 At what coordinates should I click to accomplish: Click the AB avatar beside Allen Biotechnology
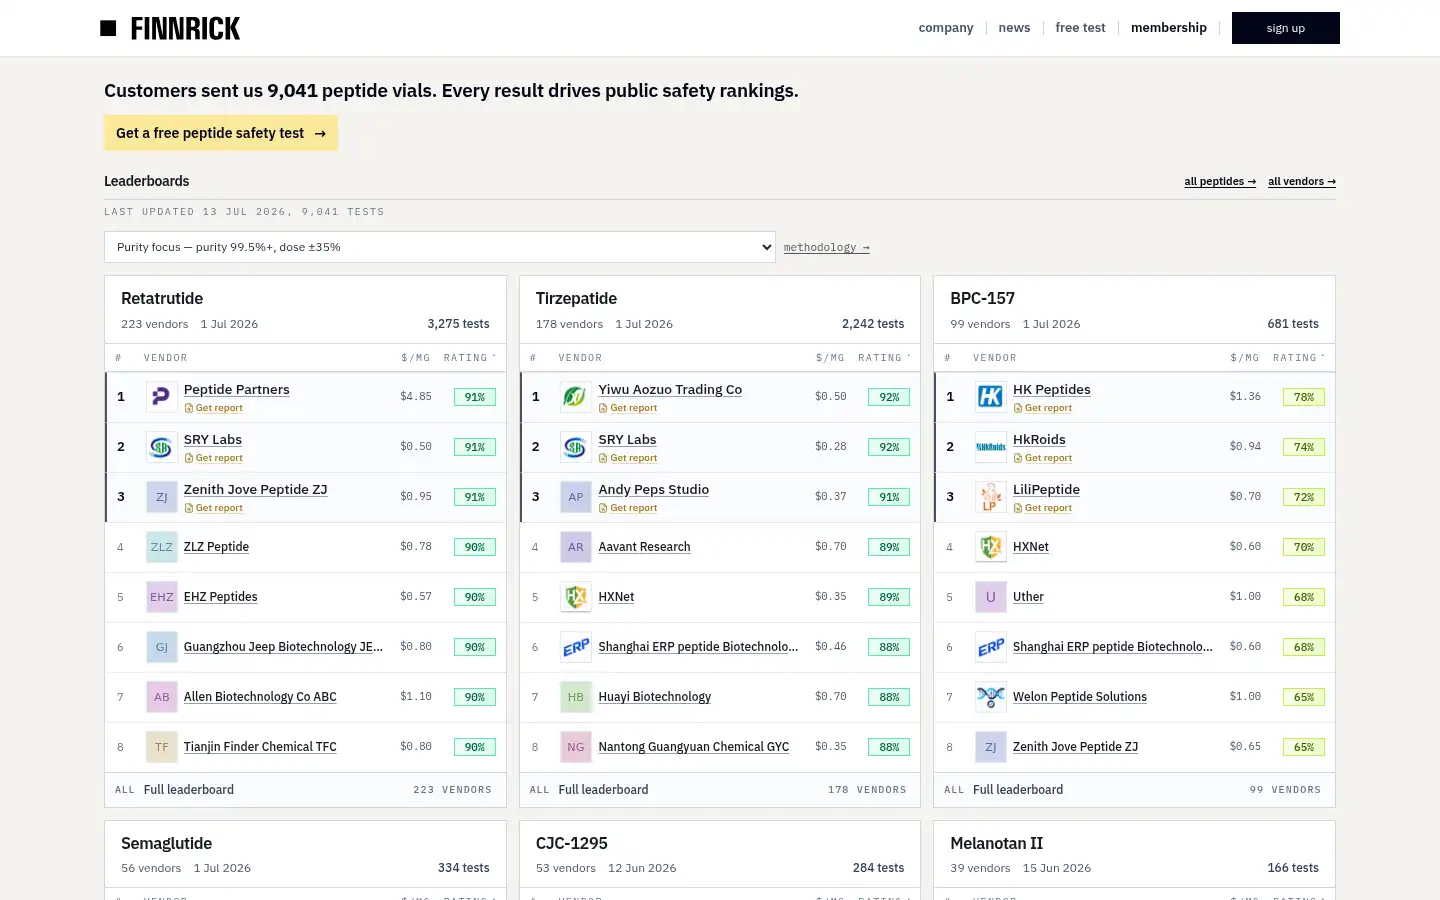[161, 697]
